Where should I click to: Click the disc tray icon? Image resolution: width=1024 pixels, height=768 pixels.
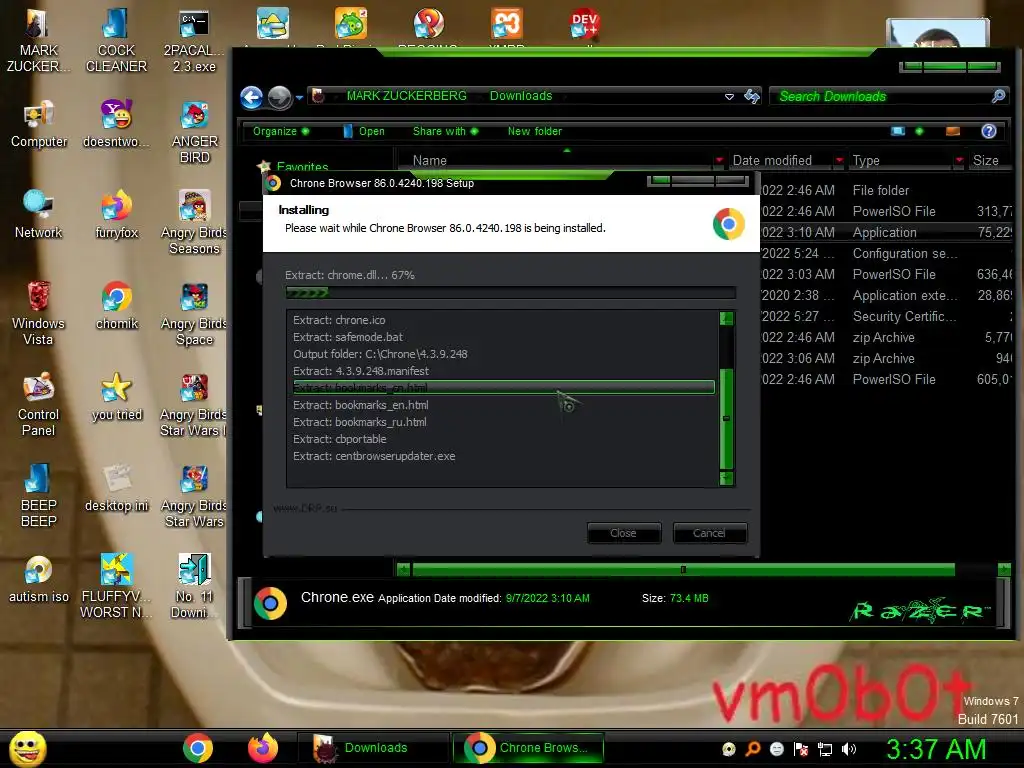coord(729,749)
